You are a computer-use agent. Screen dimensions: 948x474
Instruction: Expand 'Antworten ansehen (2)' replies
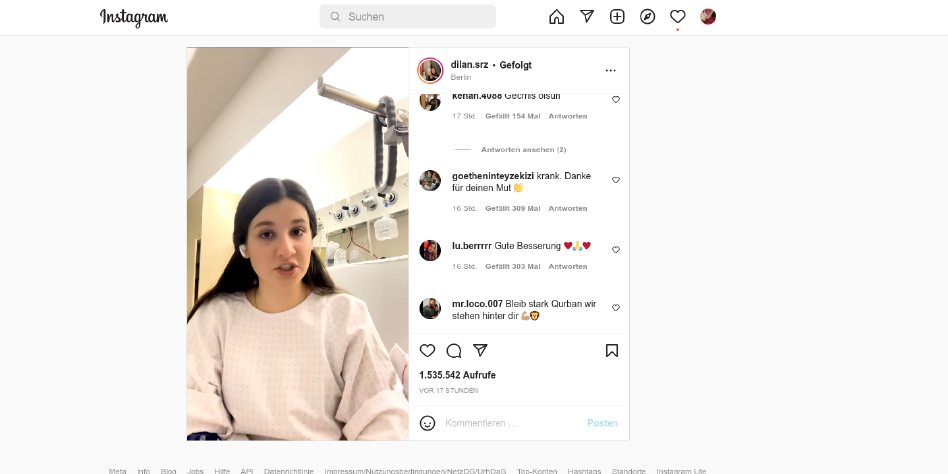(524, 149)
